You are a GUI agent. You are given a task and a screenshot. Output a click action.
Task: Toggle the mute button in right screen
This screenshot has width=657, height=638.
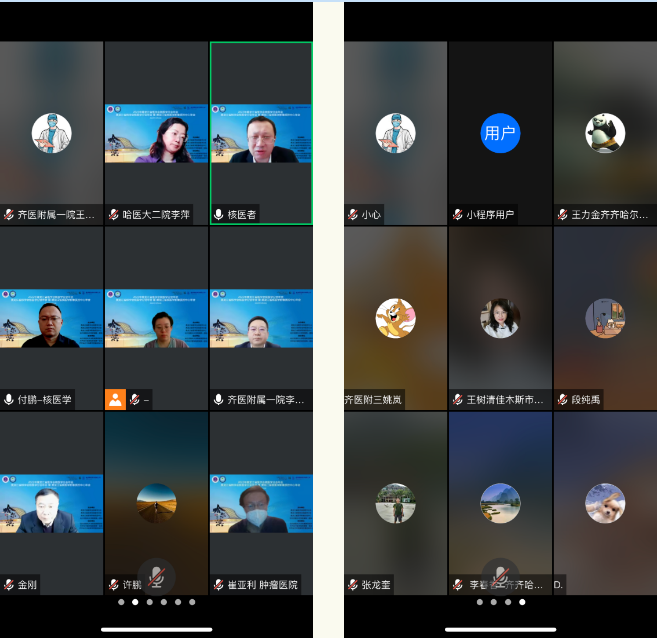pos(500,576)
